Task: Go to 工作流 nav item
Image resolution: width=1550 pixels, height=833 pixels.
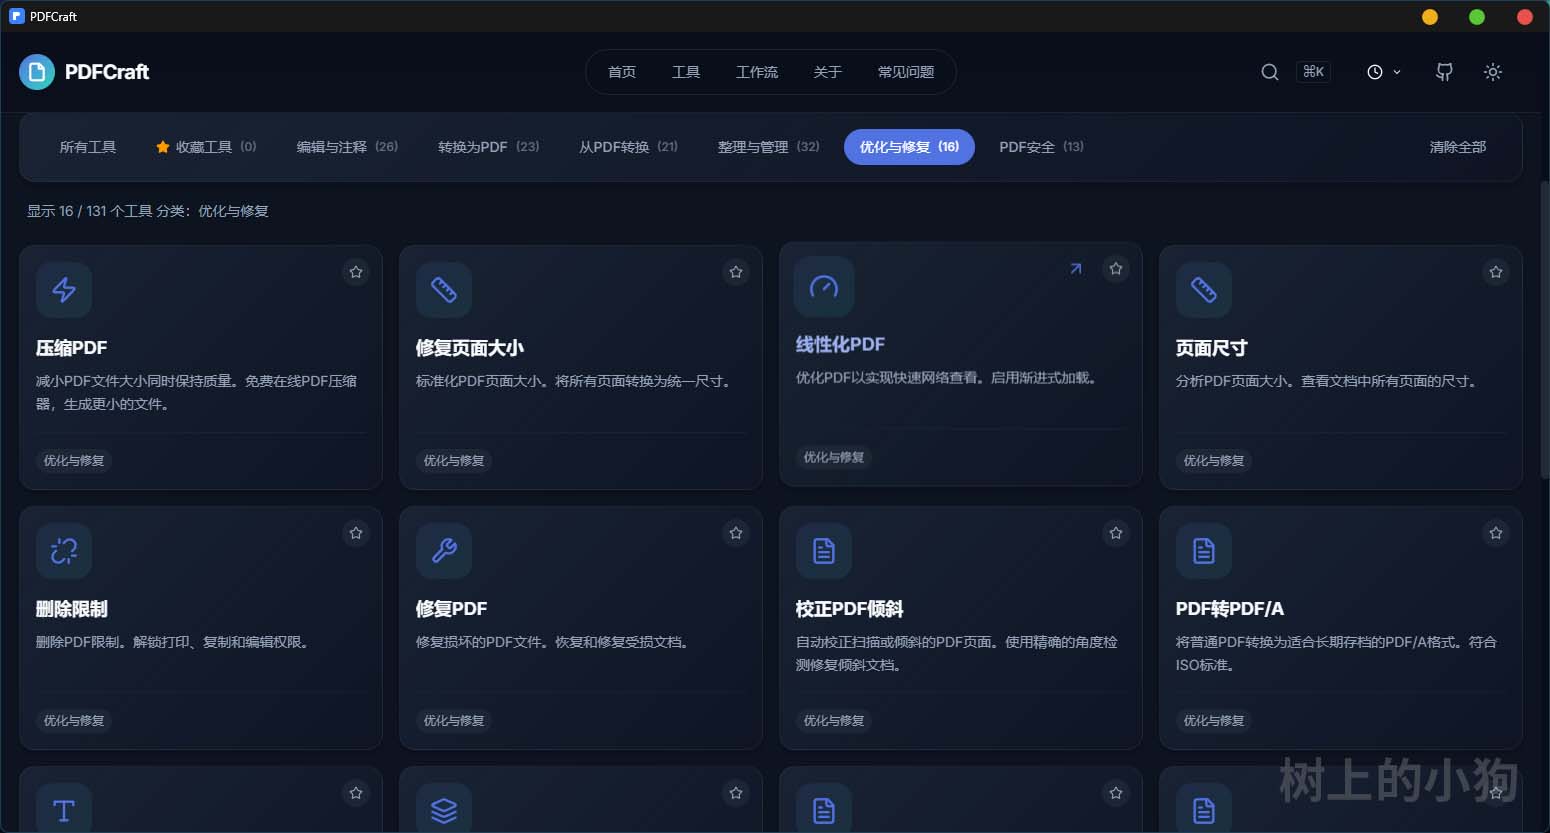Action: point(757,72)
